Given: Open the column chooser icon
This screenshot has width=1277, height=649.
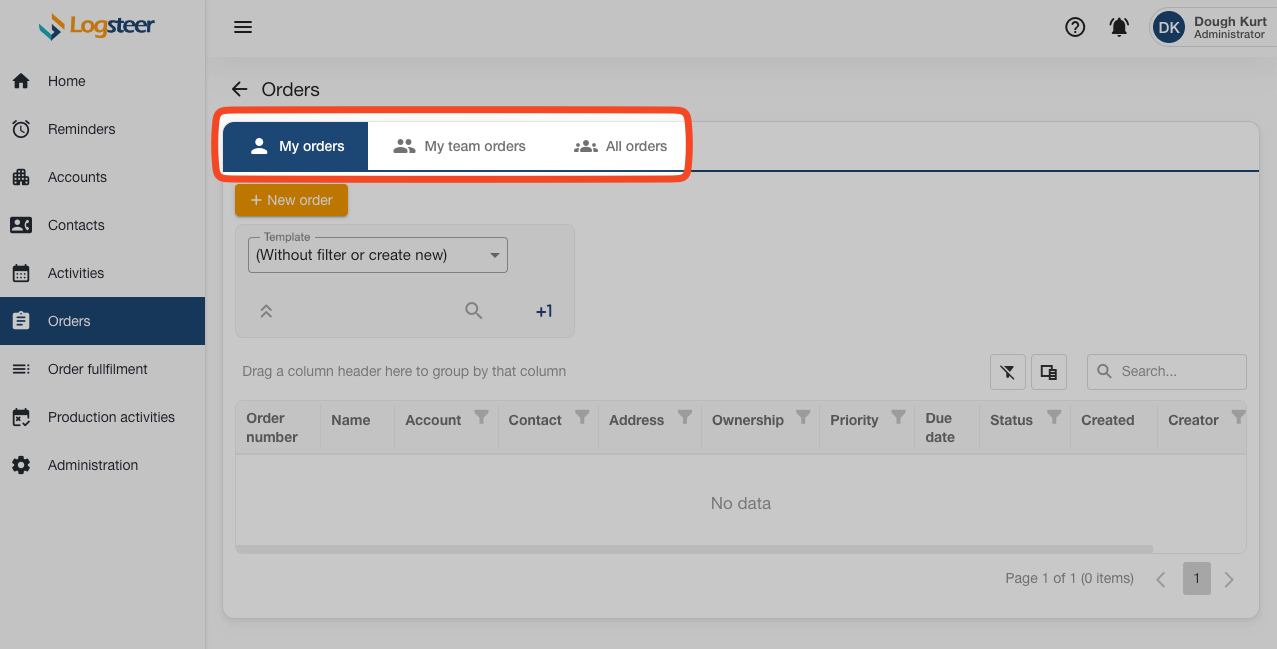Looking at the screenshot, I should pyautogui.click(x=1048, y=372).
